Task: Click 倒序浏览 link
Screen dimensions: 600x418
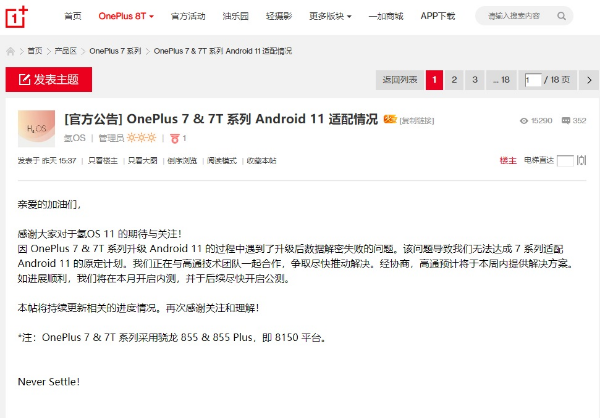Action: pyautogui.click(x=182, y=161)
